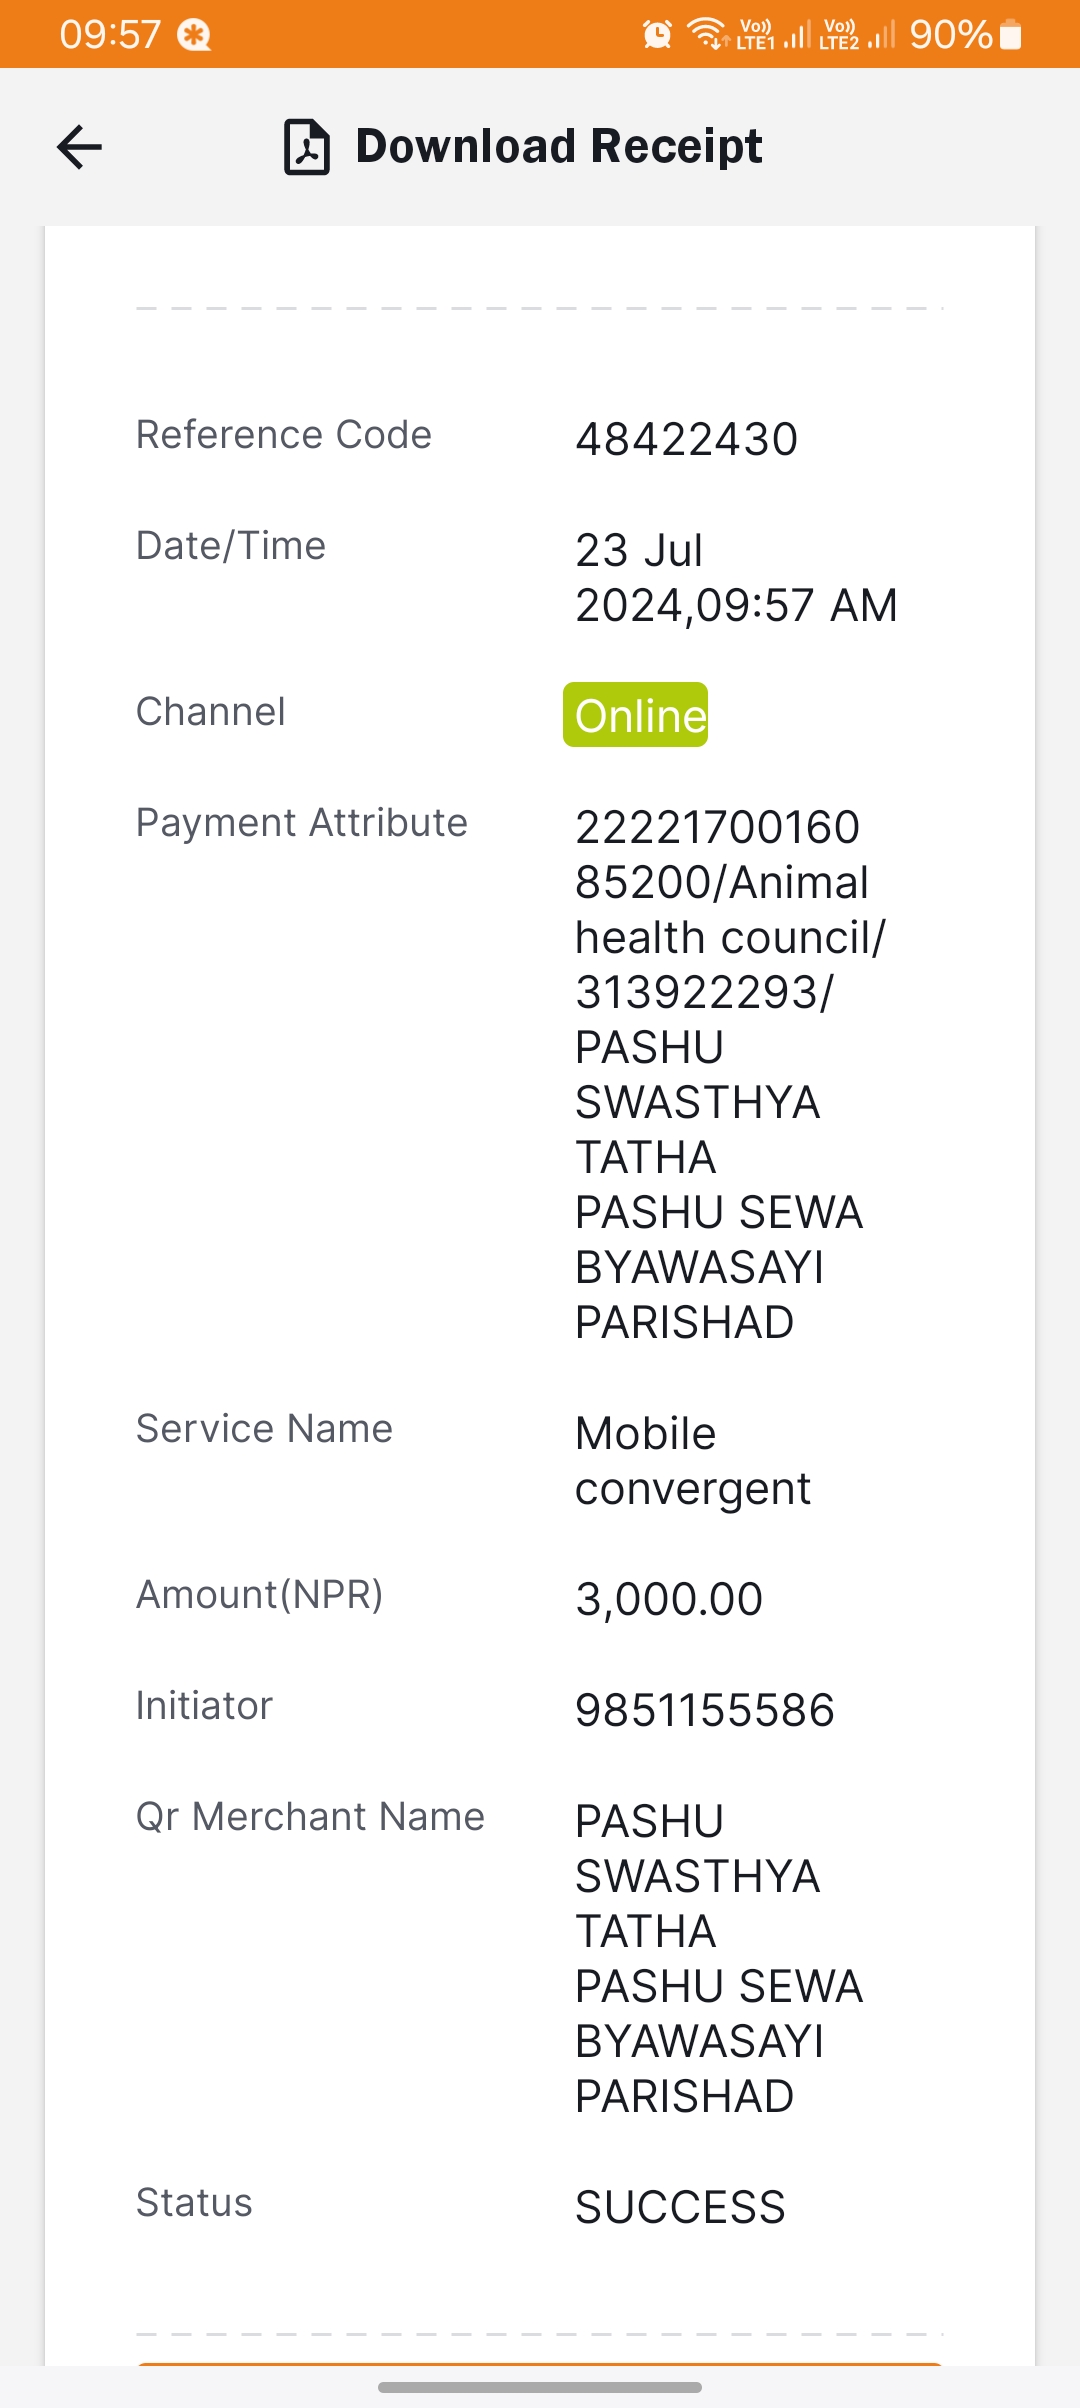Tap the SUCCESS status text
This screenshot has width=1080, height=2408.
coord(680,2207)
